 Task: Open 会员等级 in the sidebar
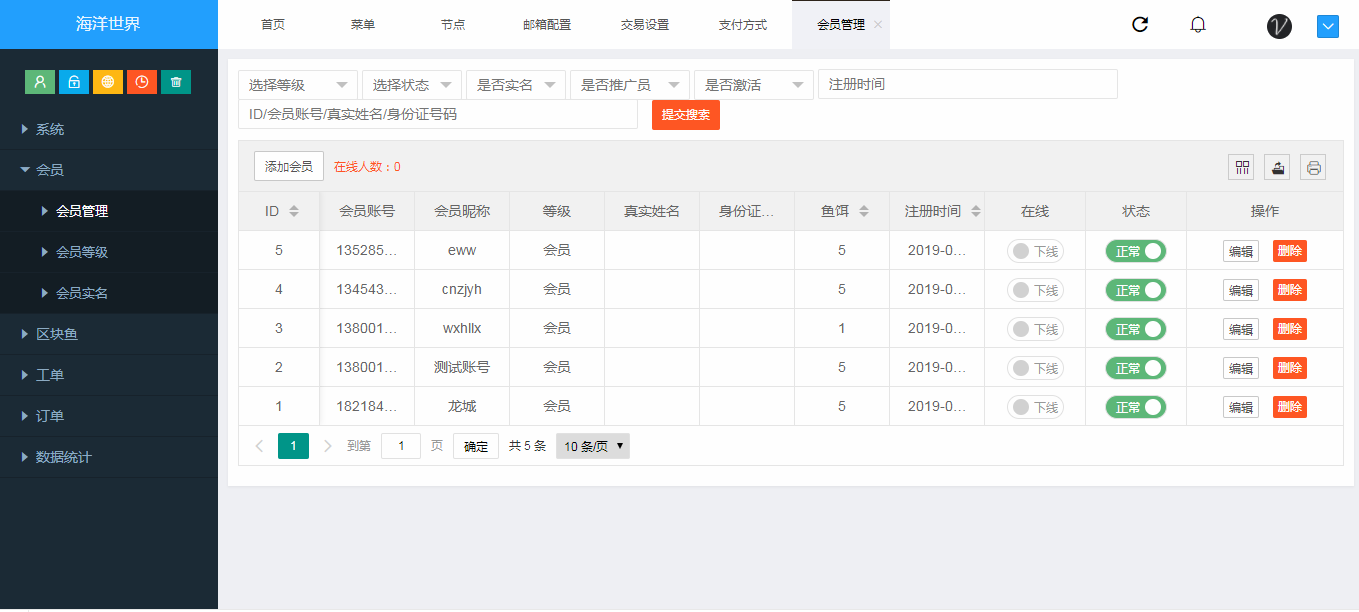(x=109, y=252)
